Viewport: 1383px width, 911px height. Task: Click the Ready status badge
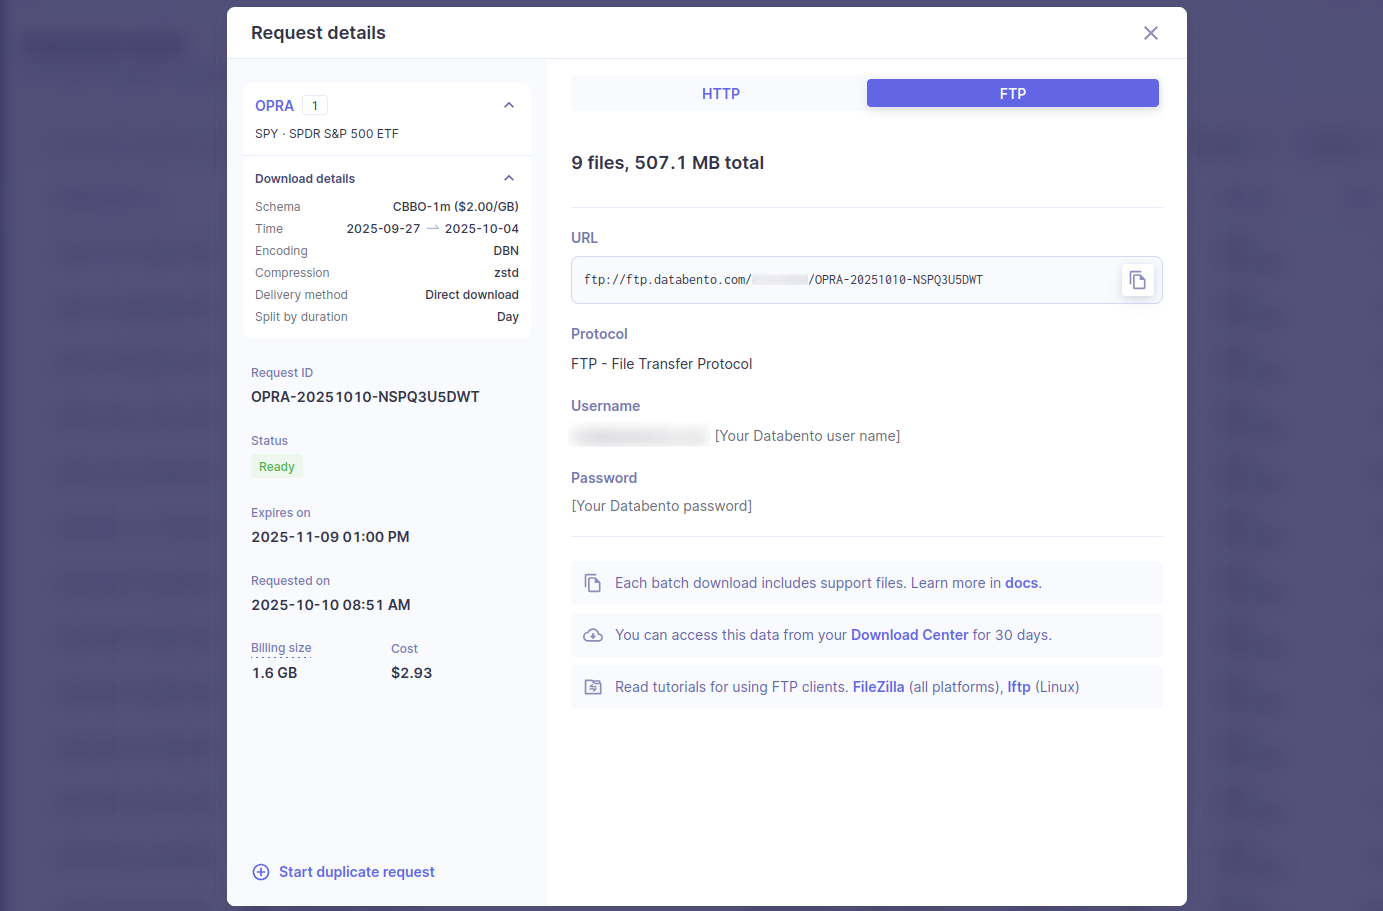tap(276, 467)
